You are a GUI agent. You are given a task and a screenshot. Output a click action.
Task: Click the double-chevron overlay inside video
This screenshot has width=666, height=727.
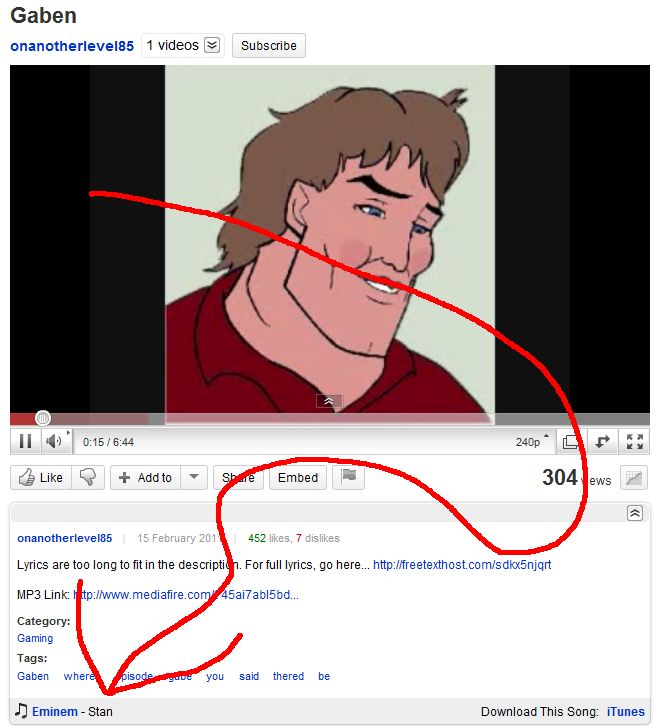click(329, 401)
